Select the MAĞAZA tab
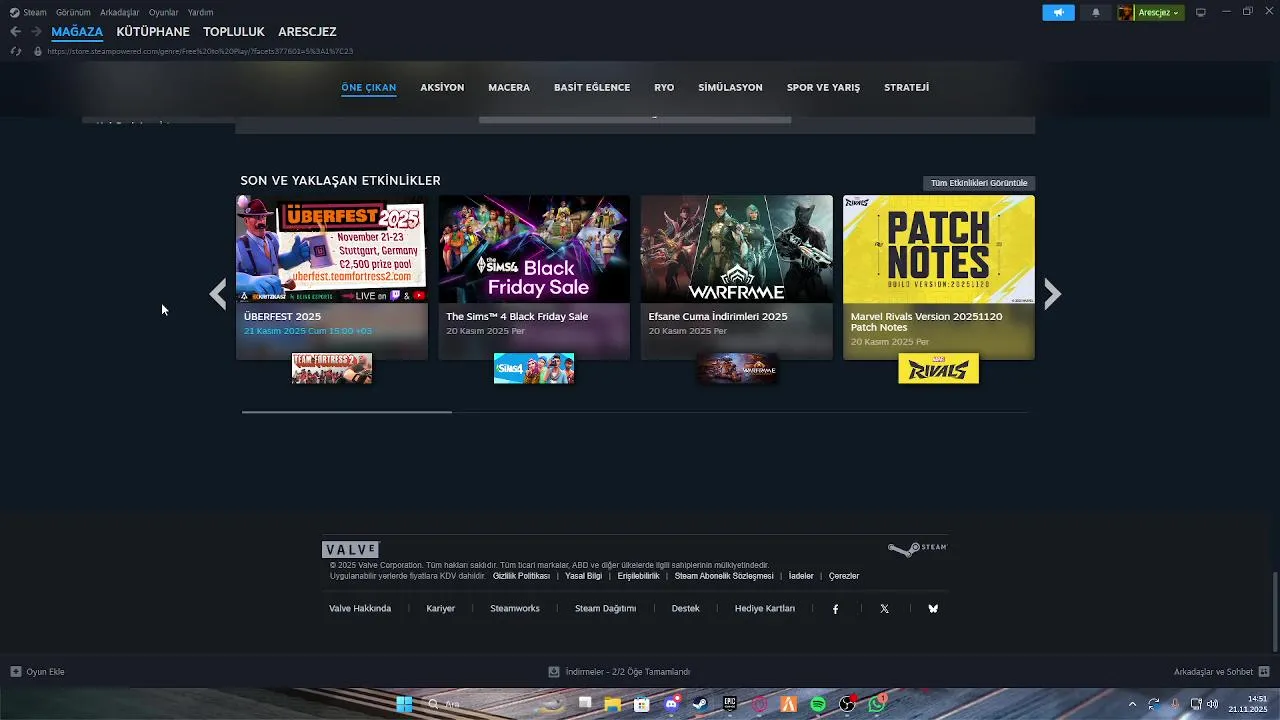The height and width of the screenshot is (720, 1280). tap(77, 32)
